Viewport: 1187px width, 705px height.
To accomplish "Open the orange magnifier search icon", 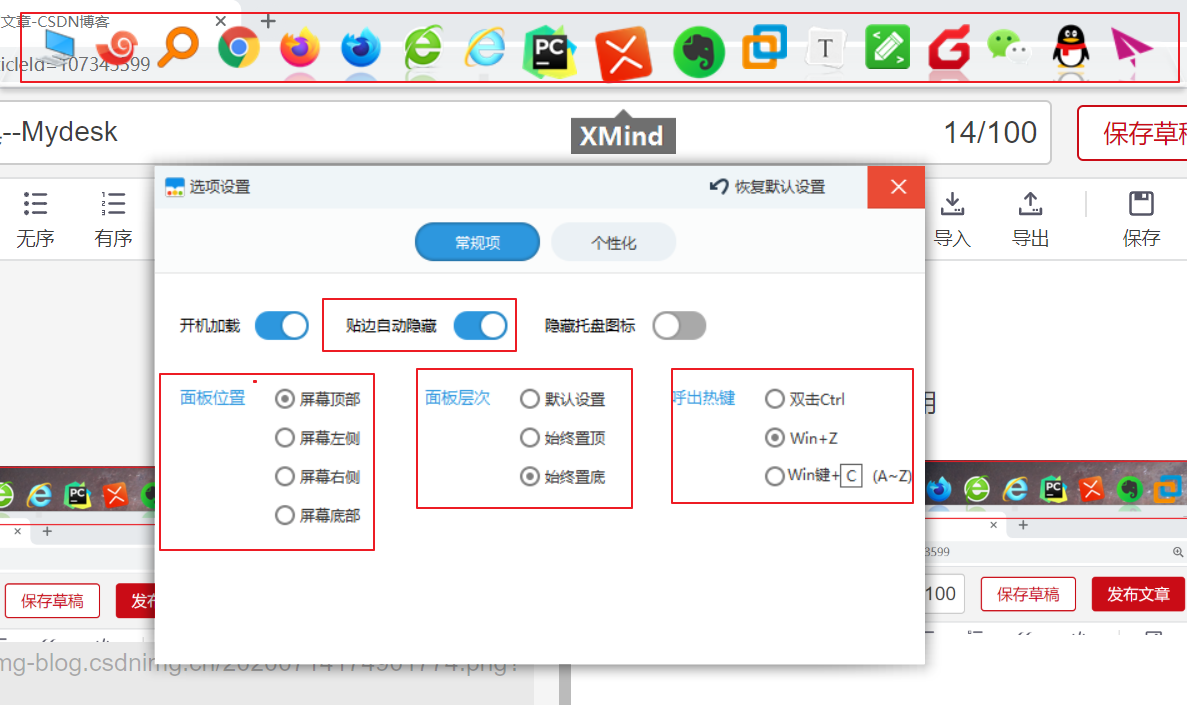I will (x=179, y=47).
